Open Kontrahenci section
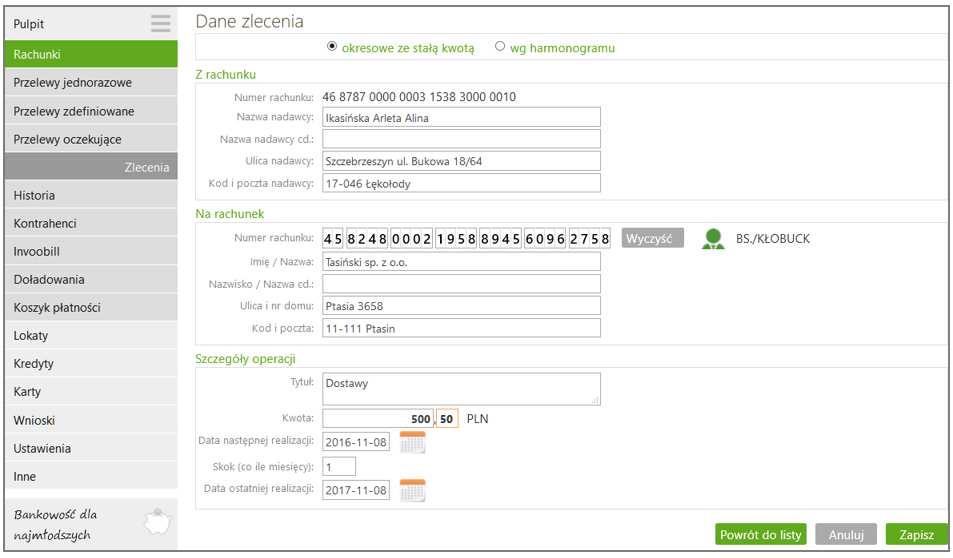Screen dimensions: 953x558 click(91, 223)
